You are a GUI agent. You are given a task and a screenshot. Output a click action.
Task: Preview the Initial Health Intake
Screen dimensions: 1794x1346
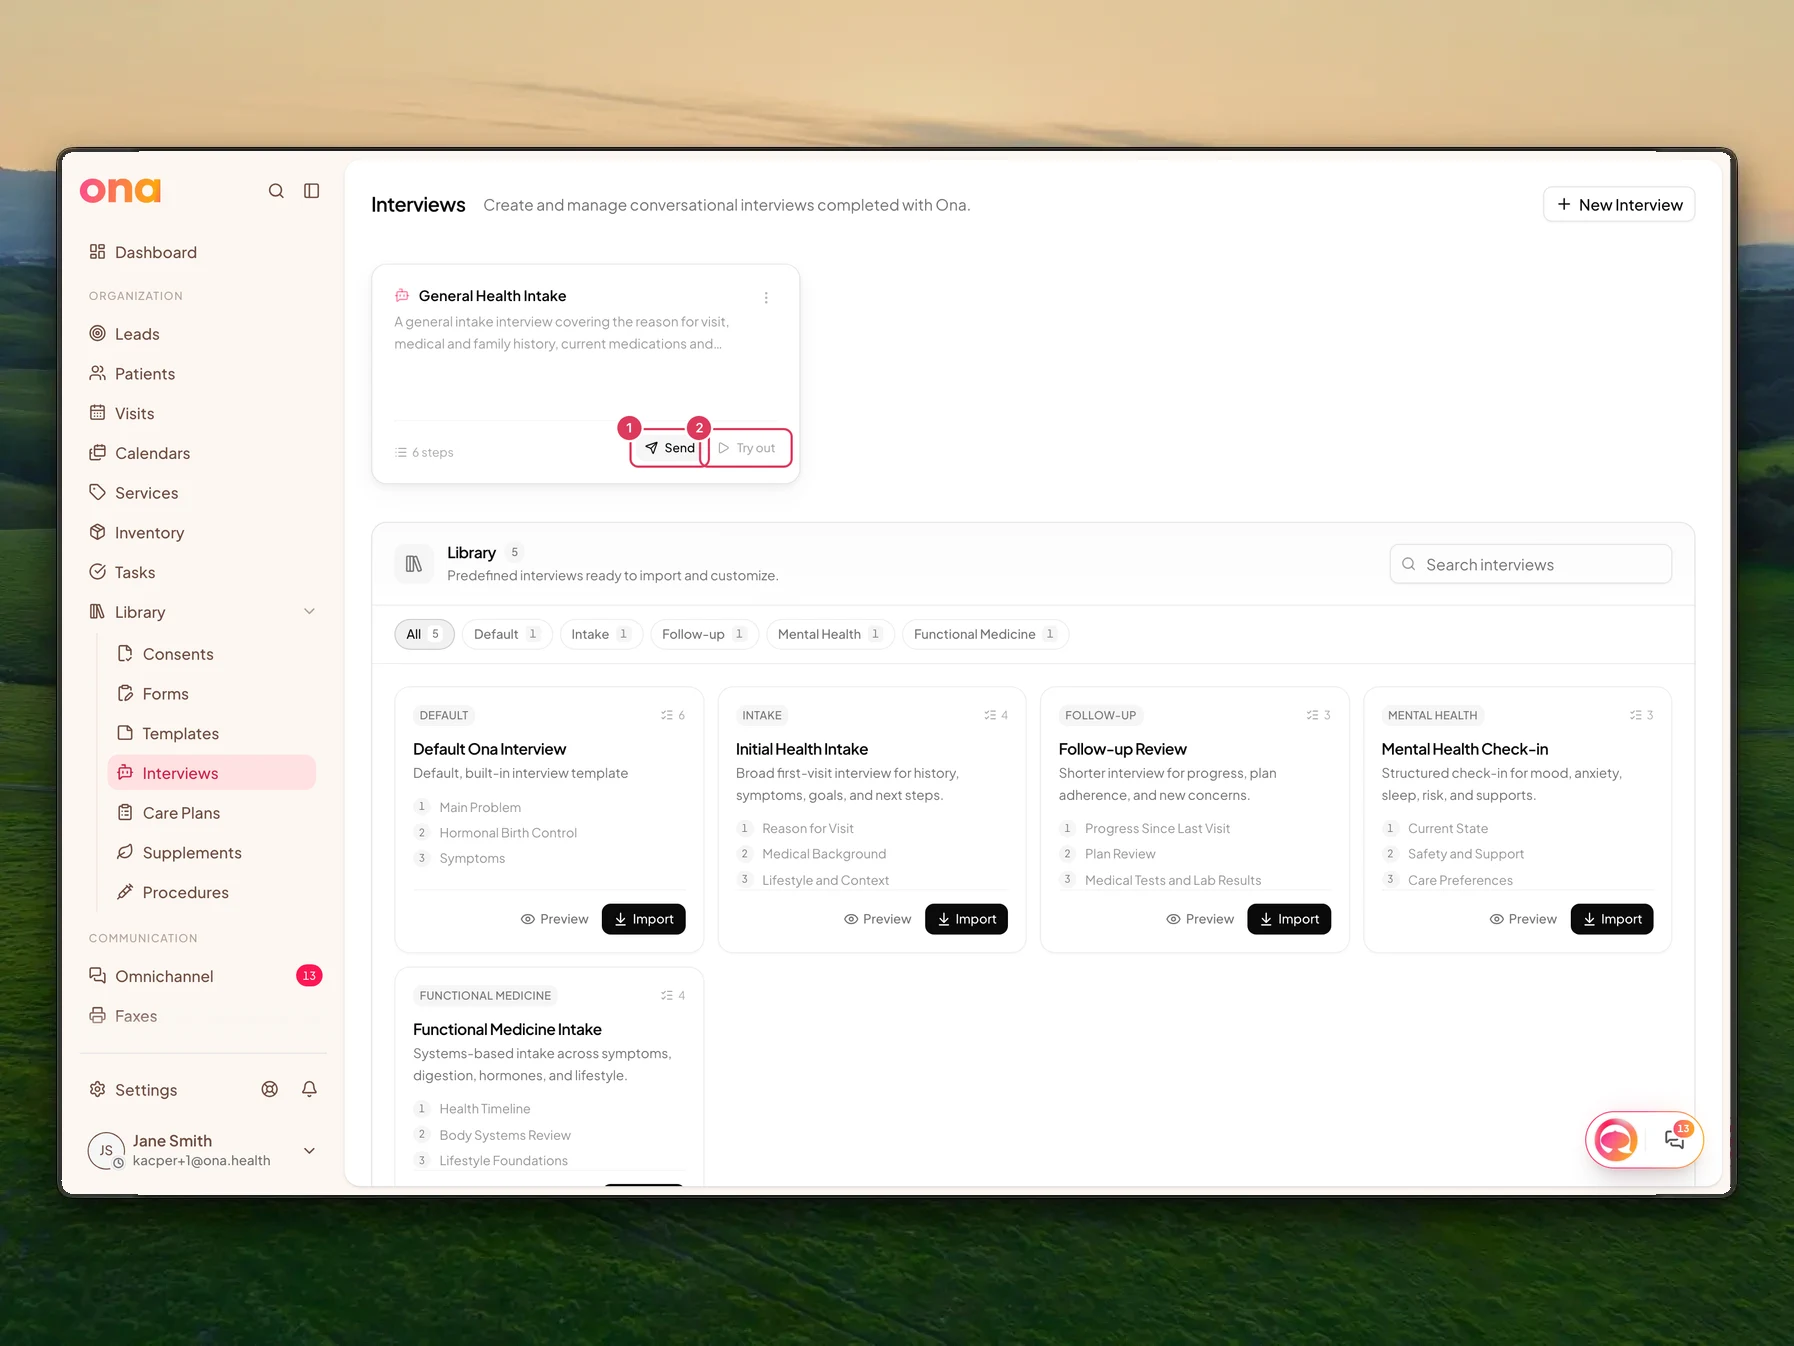coord(877,919)
